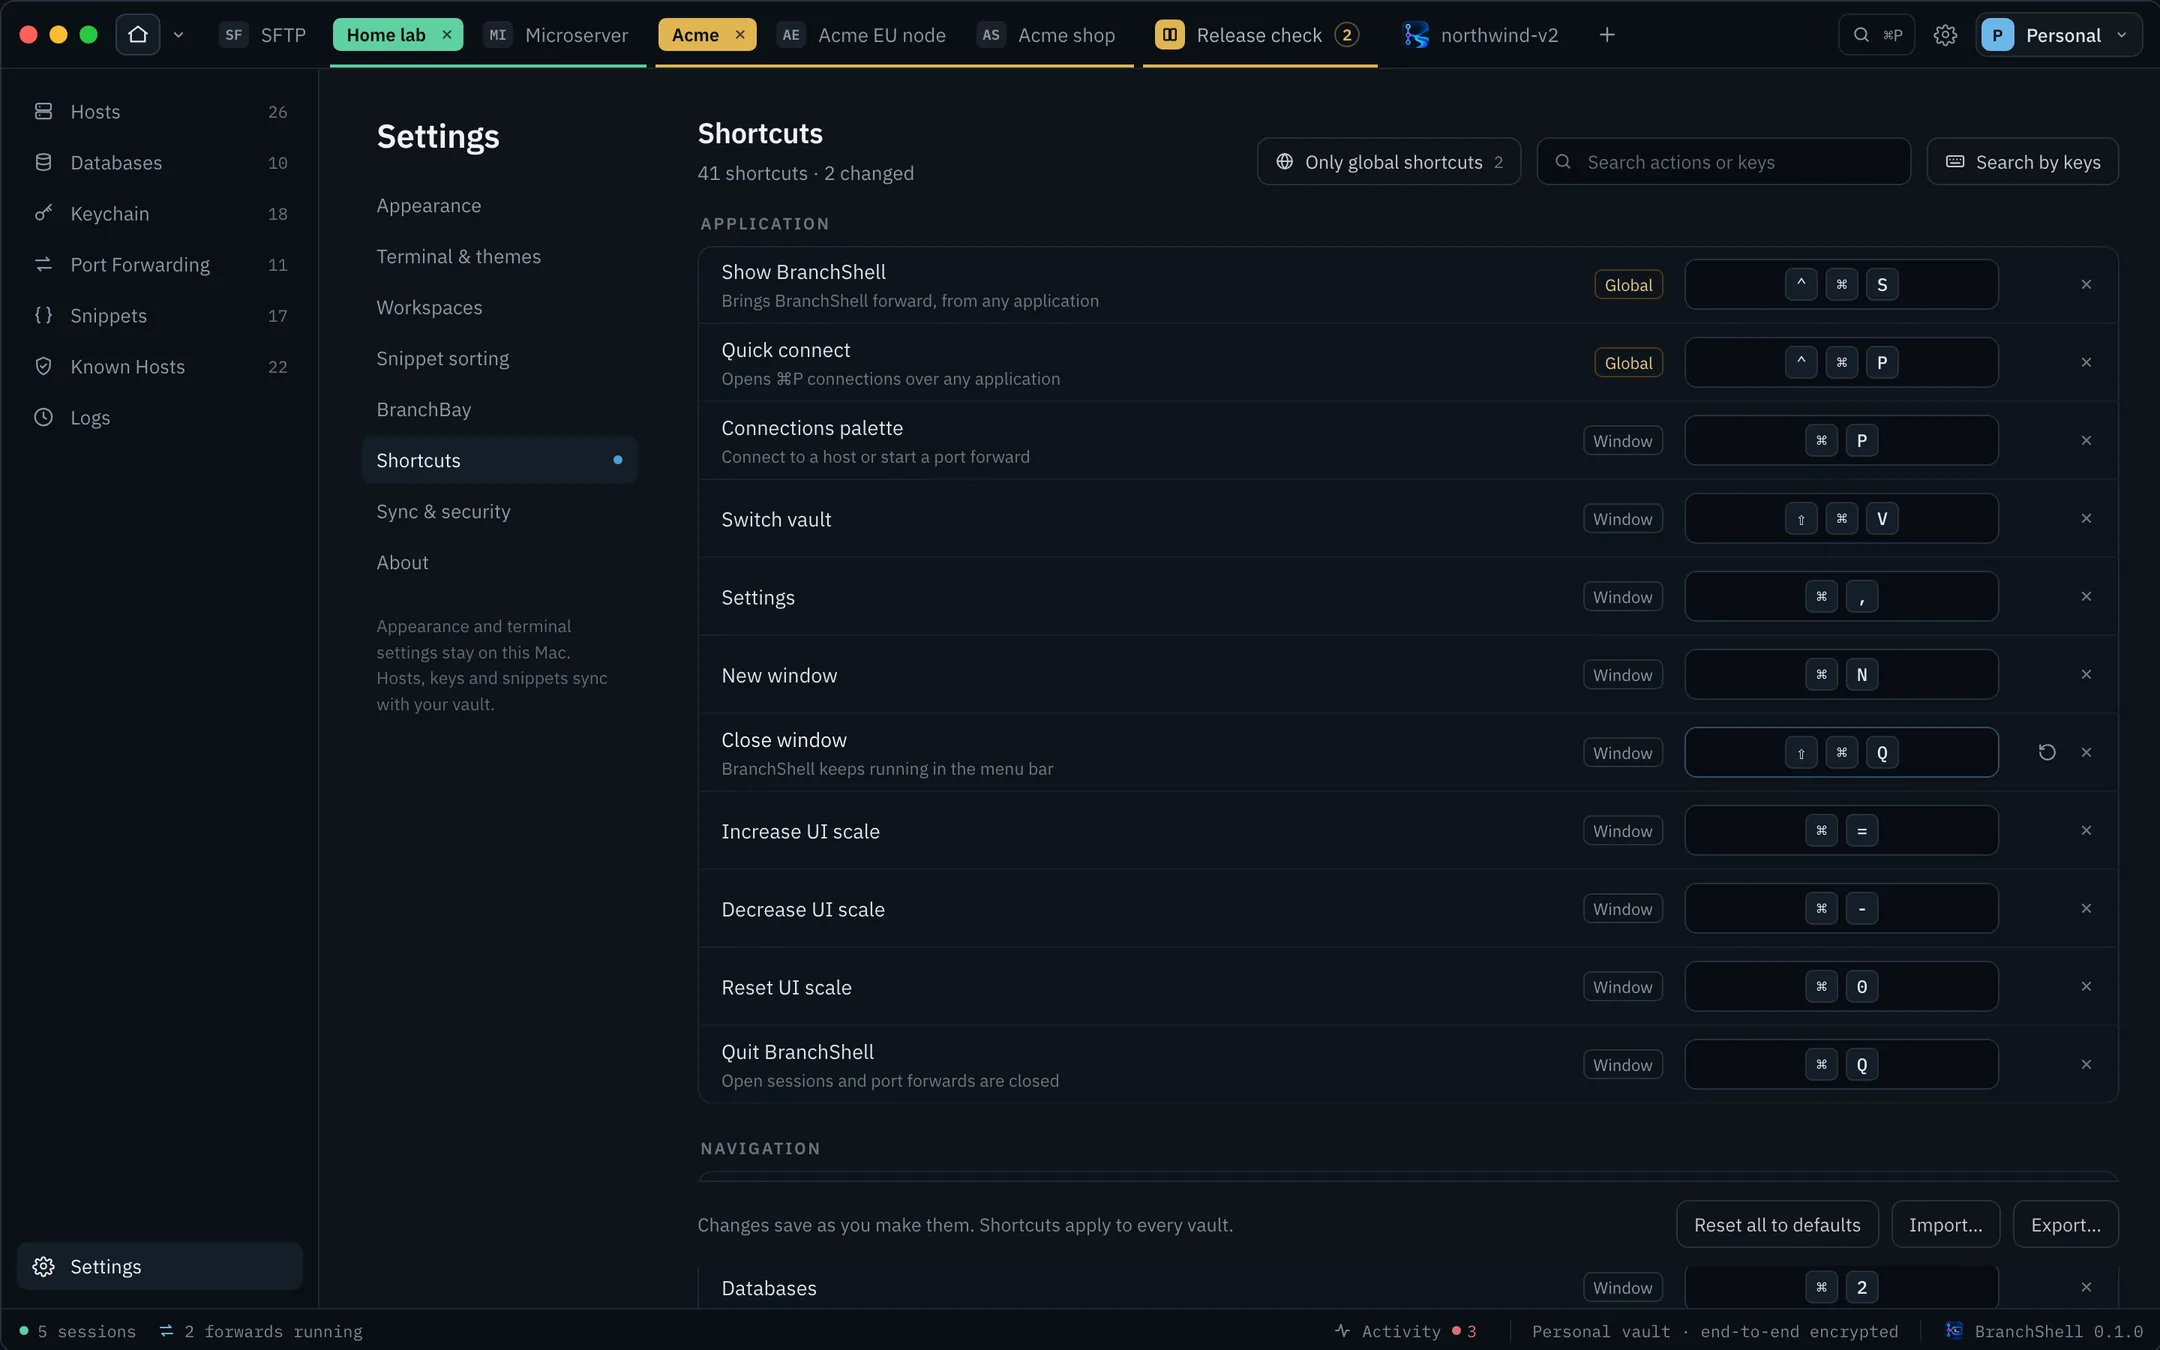Open the Home icon button
Viewport: 2160px width, 1350px height.
coord(138,35)
